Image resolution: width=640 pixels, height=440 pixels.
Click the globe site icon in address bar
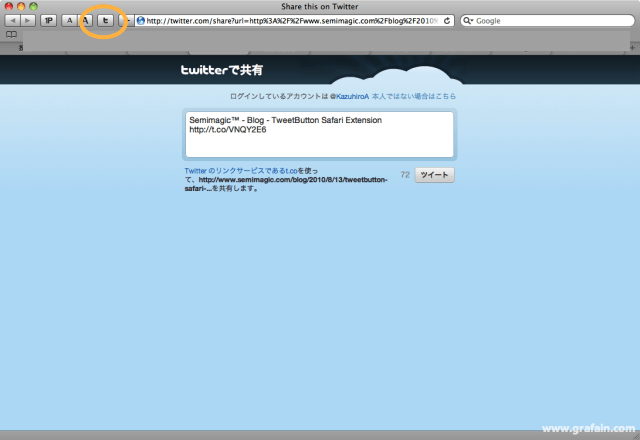(x=141, y=20)
